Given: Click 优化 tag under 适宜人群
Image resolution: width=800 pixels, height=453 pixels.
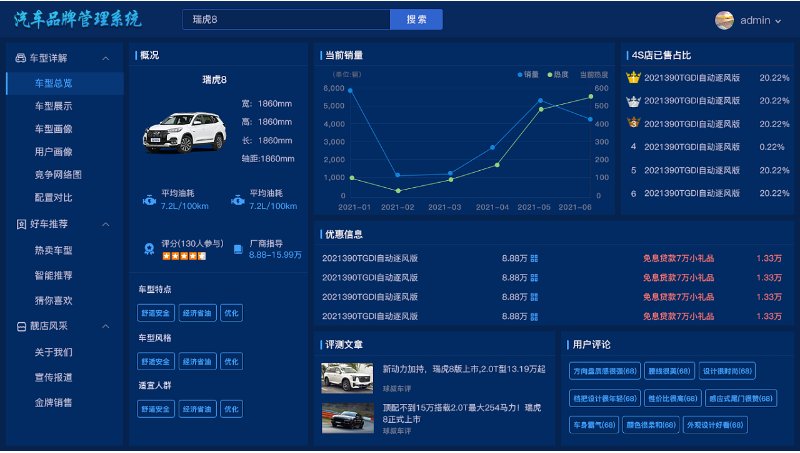Looking at the screenshot, I should (231, 409).
